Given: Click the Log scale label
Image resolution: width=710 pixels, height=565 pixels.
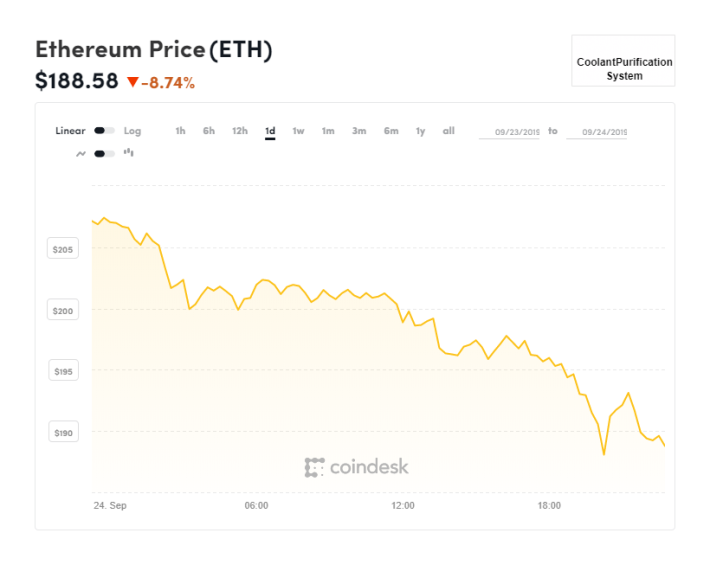Looking at the screenshot, I should point(132,131).
